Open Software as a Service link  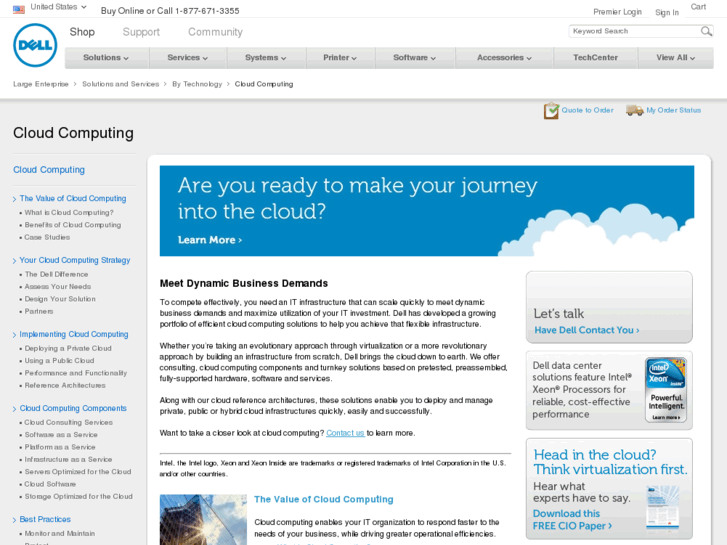point(61,435)
